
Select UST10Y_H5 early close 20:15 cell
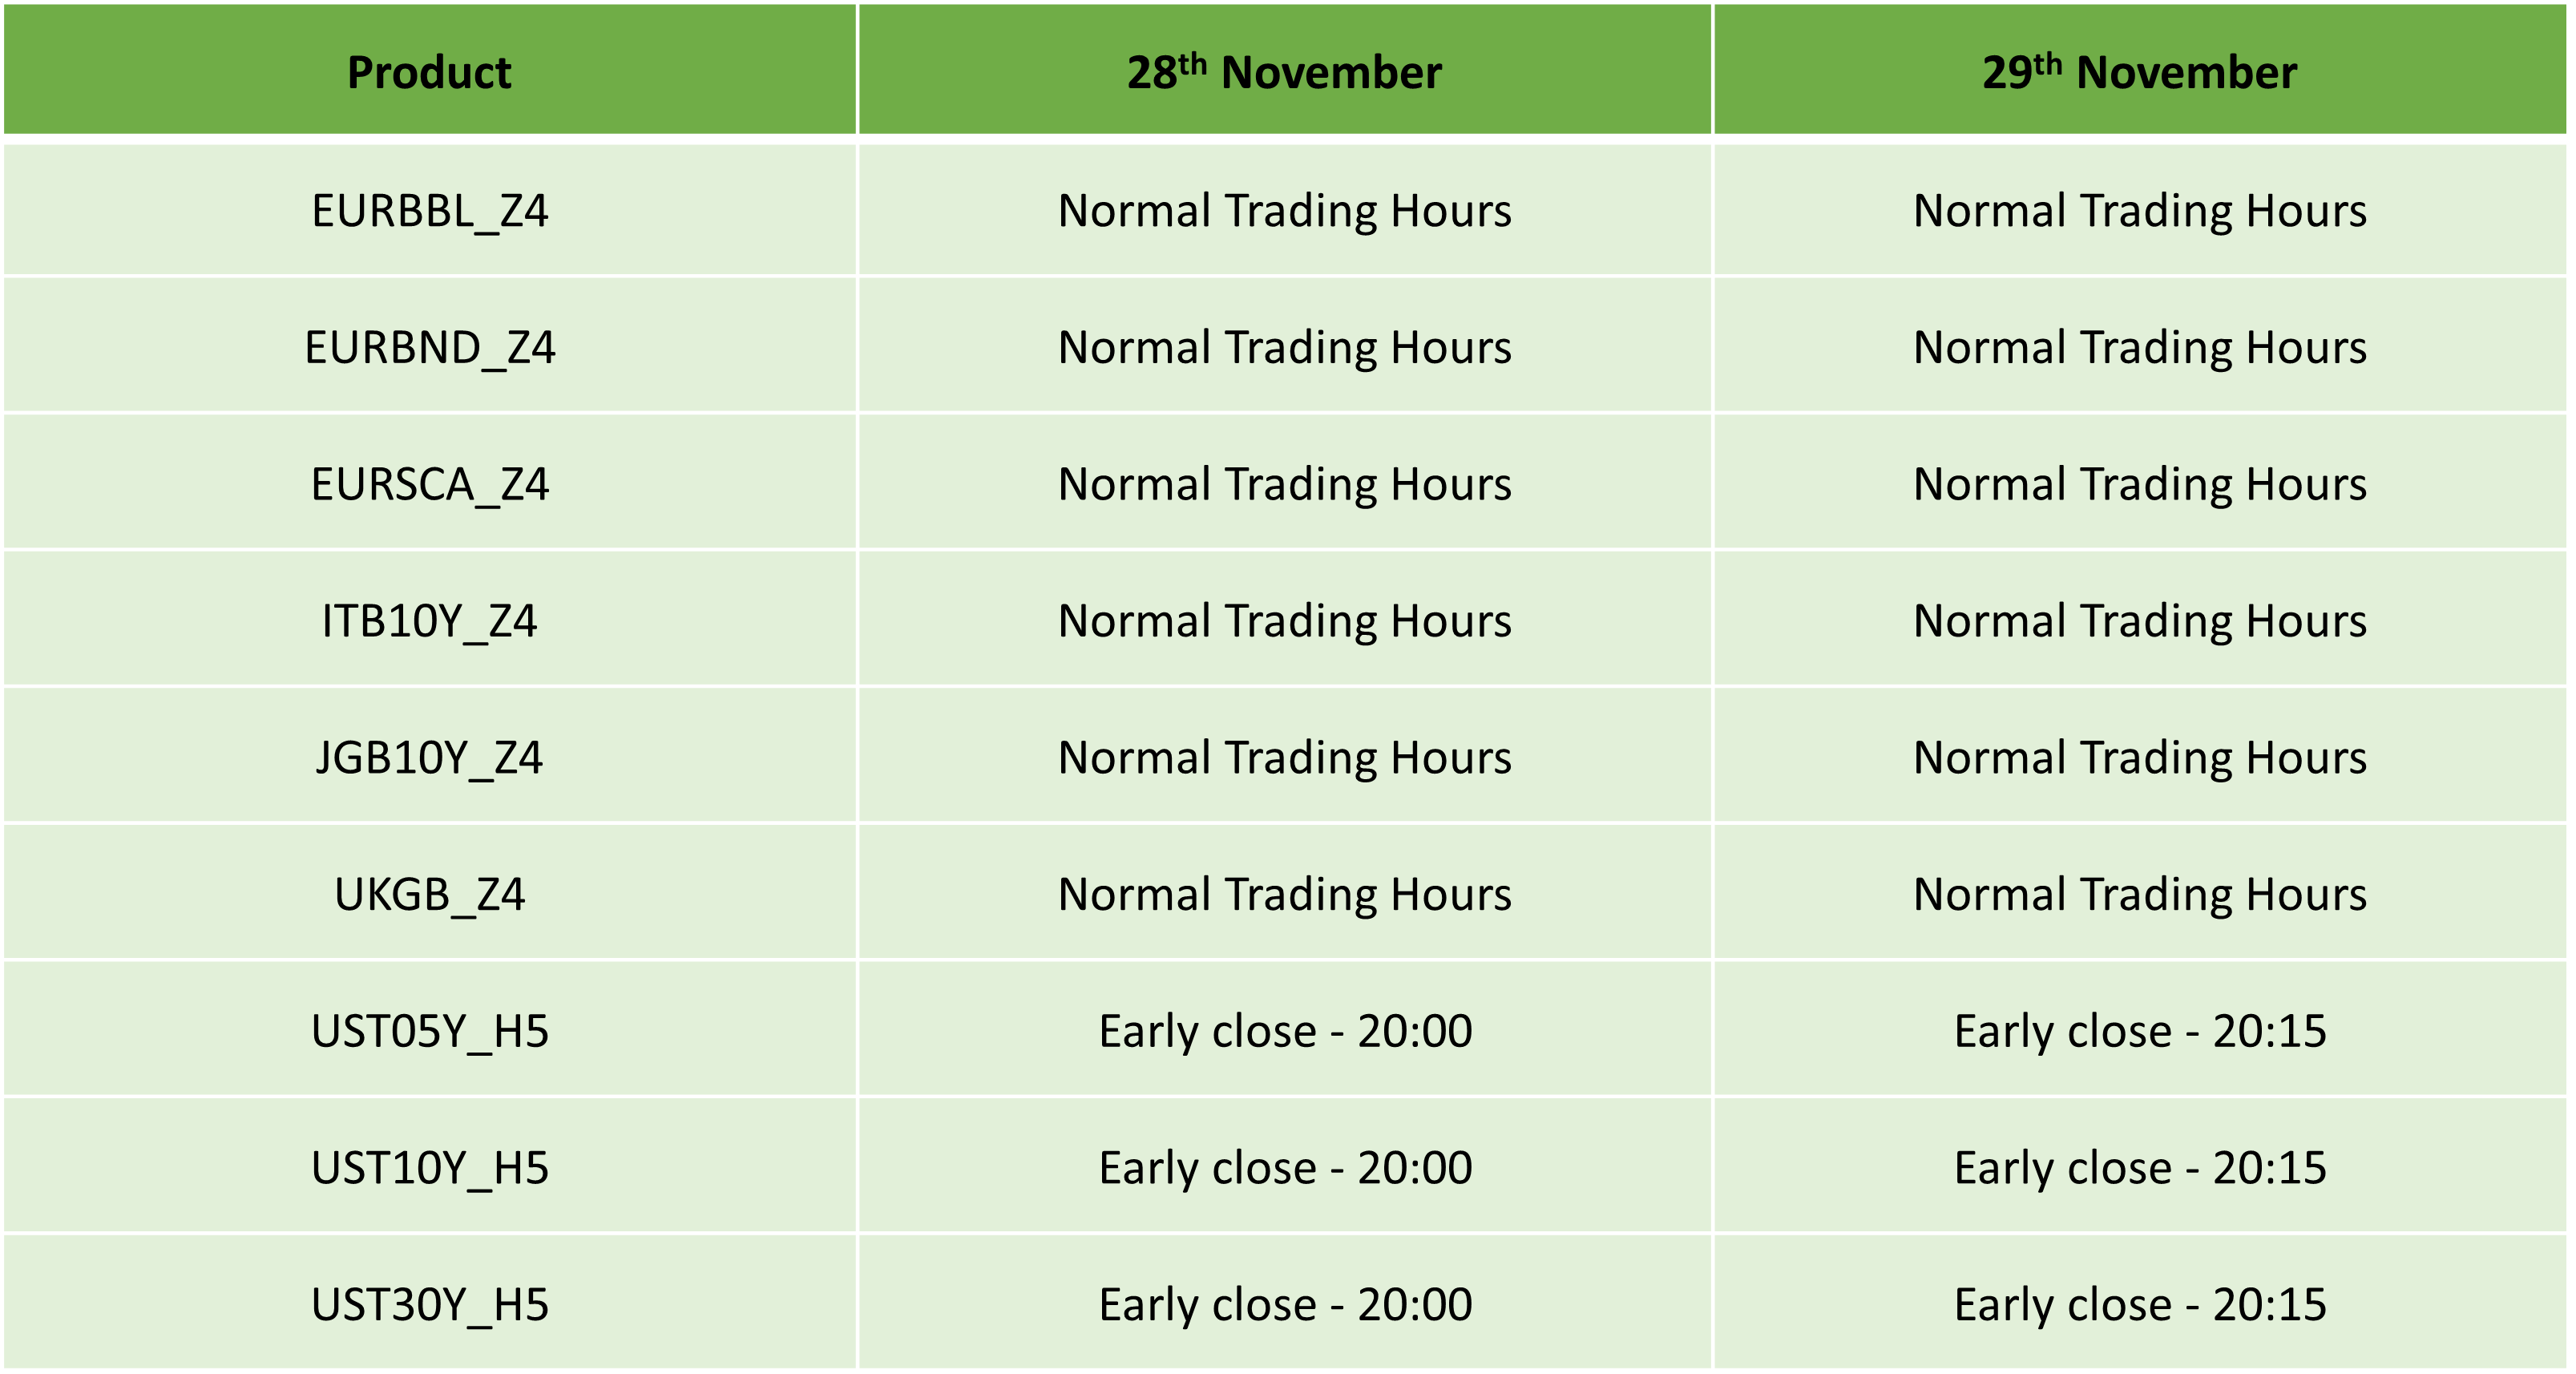(2140, 1167)
